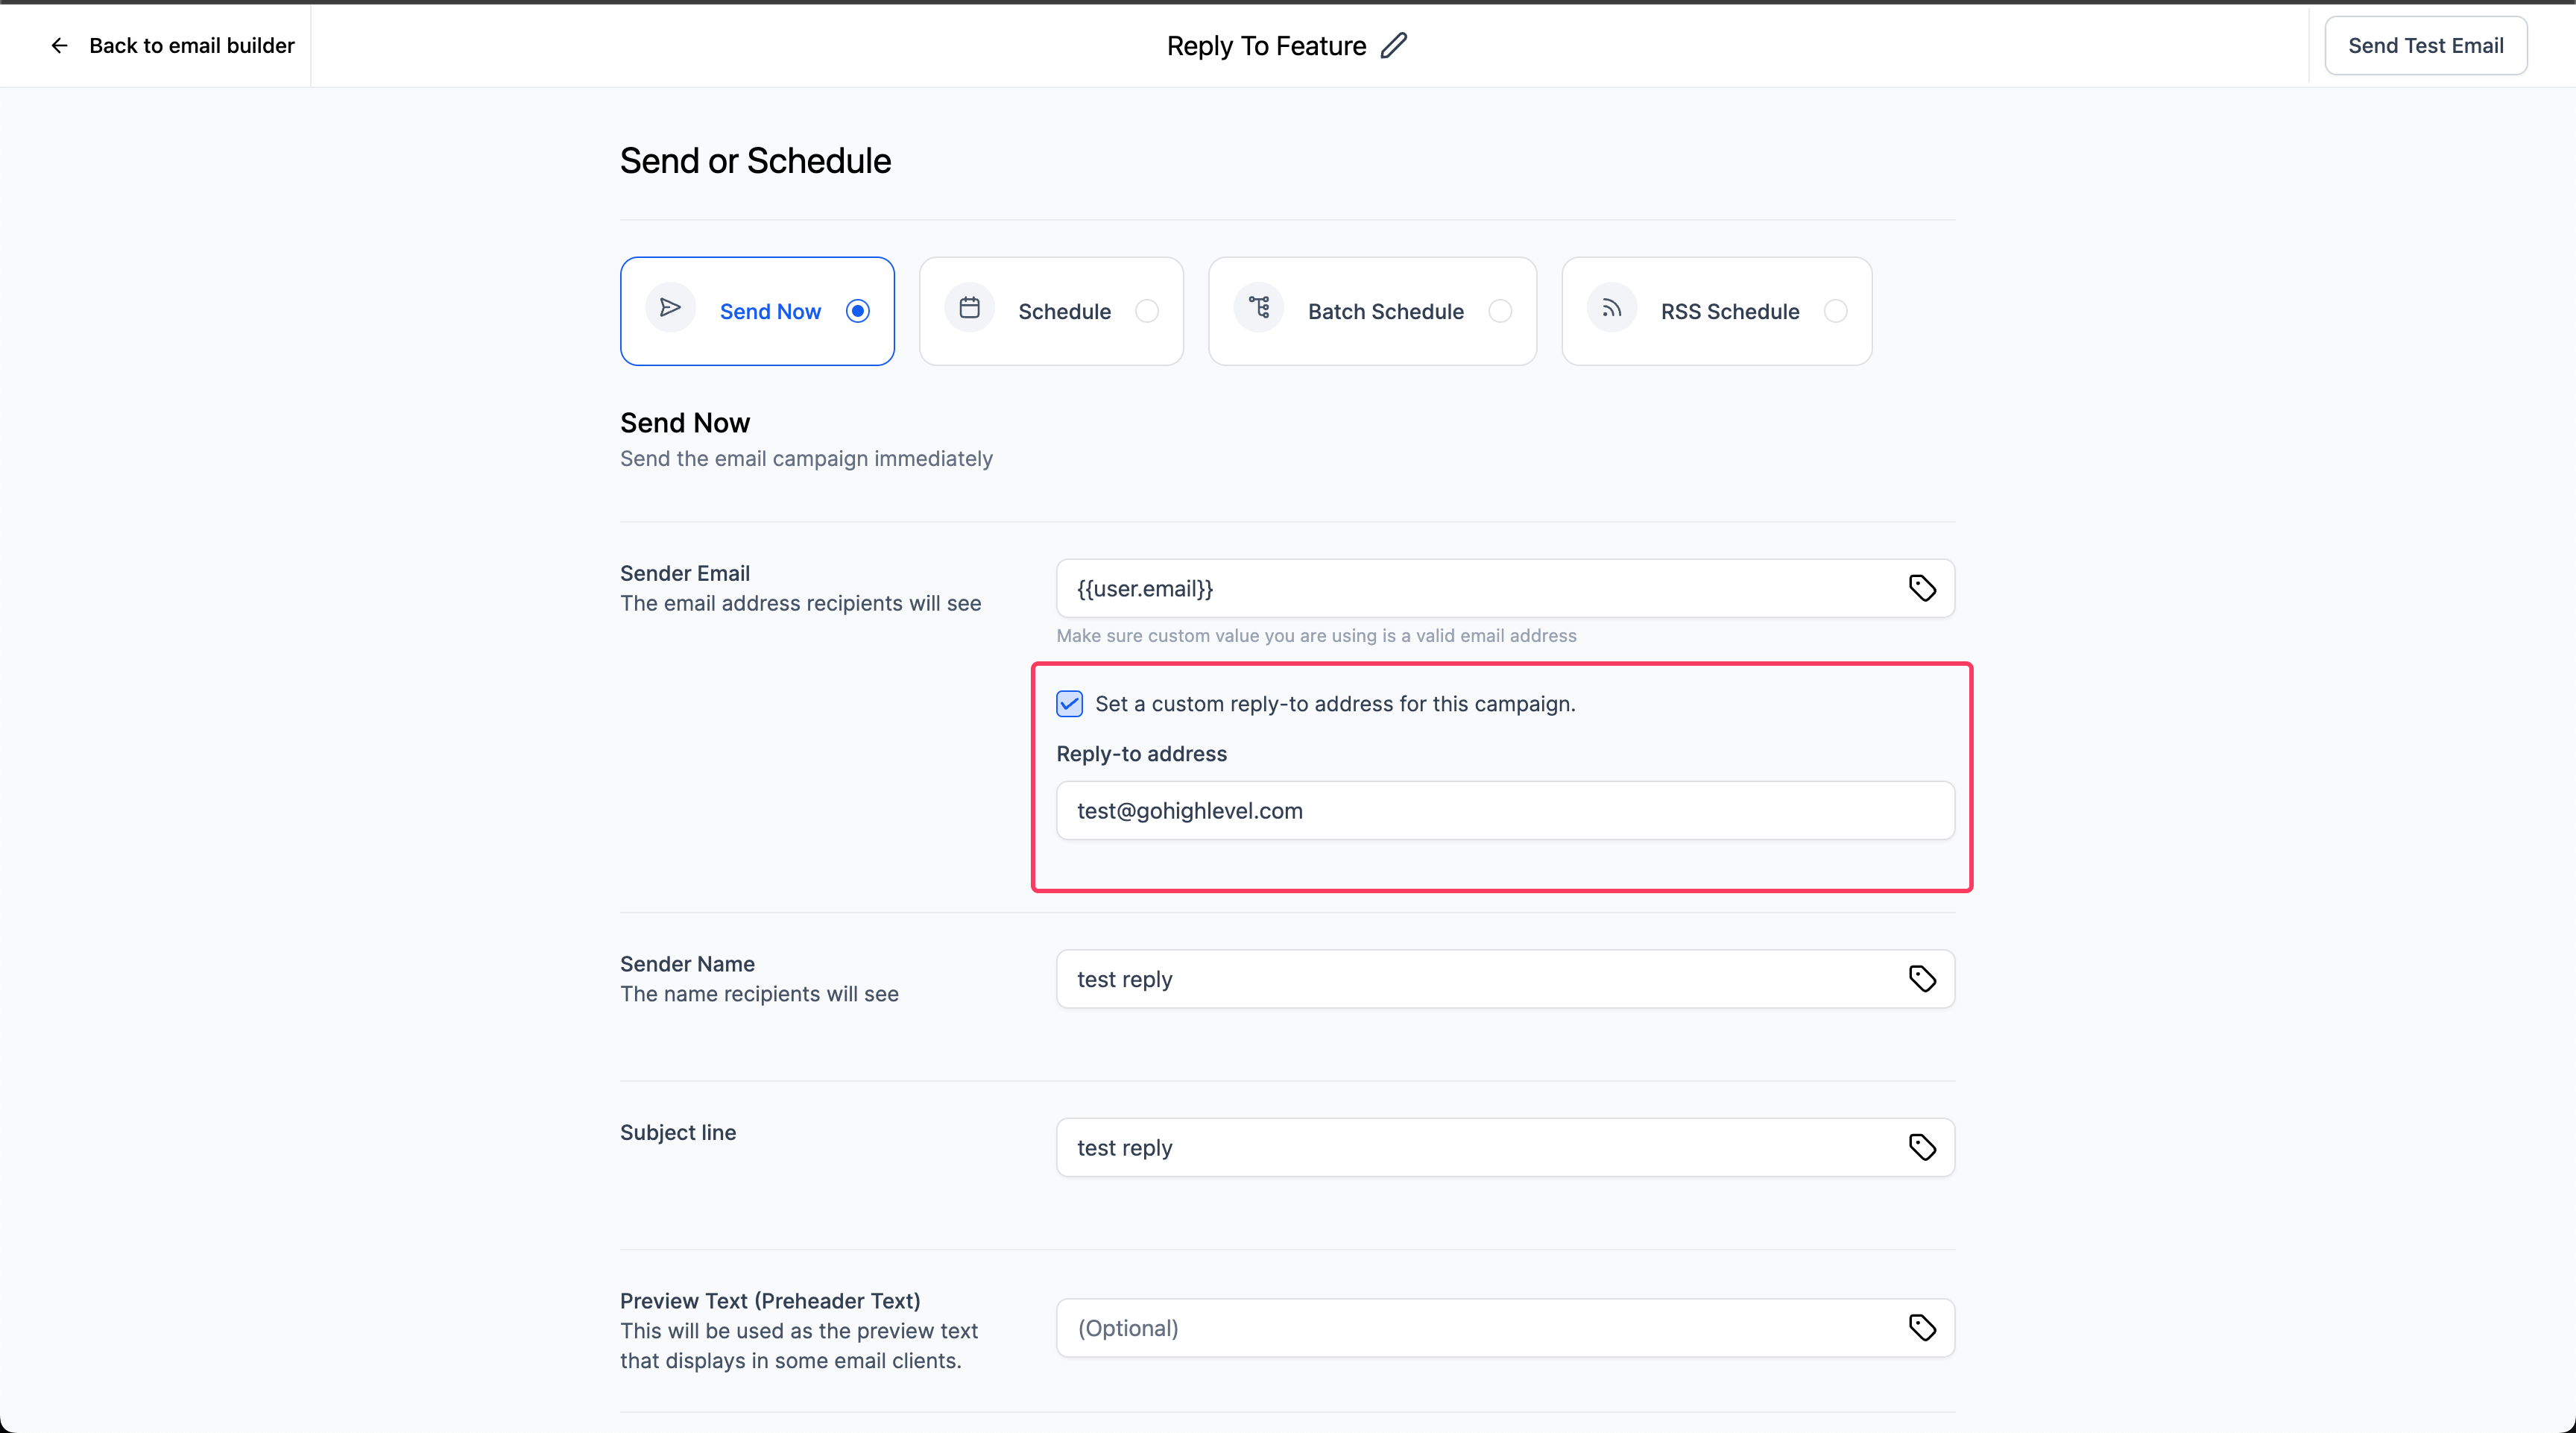Uncheck the custom reply-to address checkbox
Viewport: 2576px width, 1433px height.
(x=1069, y=704)
